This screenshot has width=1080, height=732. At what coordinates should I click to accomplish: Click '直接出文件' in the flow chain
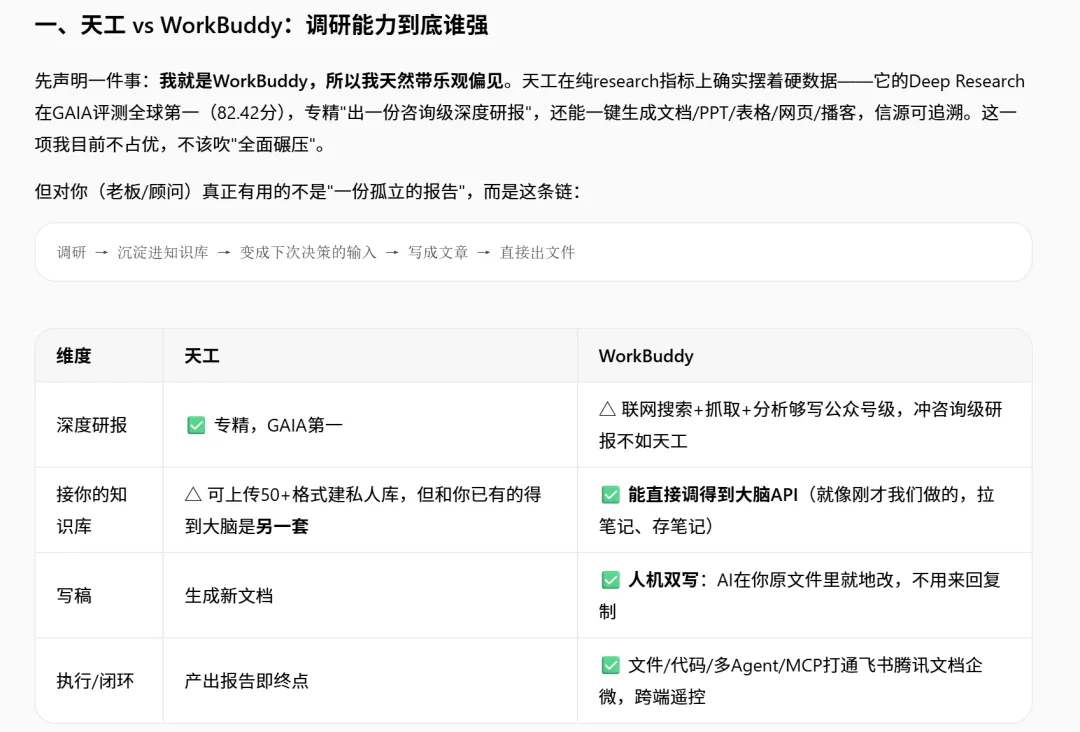click(537, 253)
